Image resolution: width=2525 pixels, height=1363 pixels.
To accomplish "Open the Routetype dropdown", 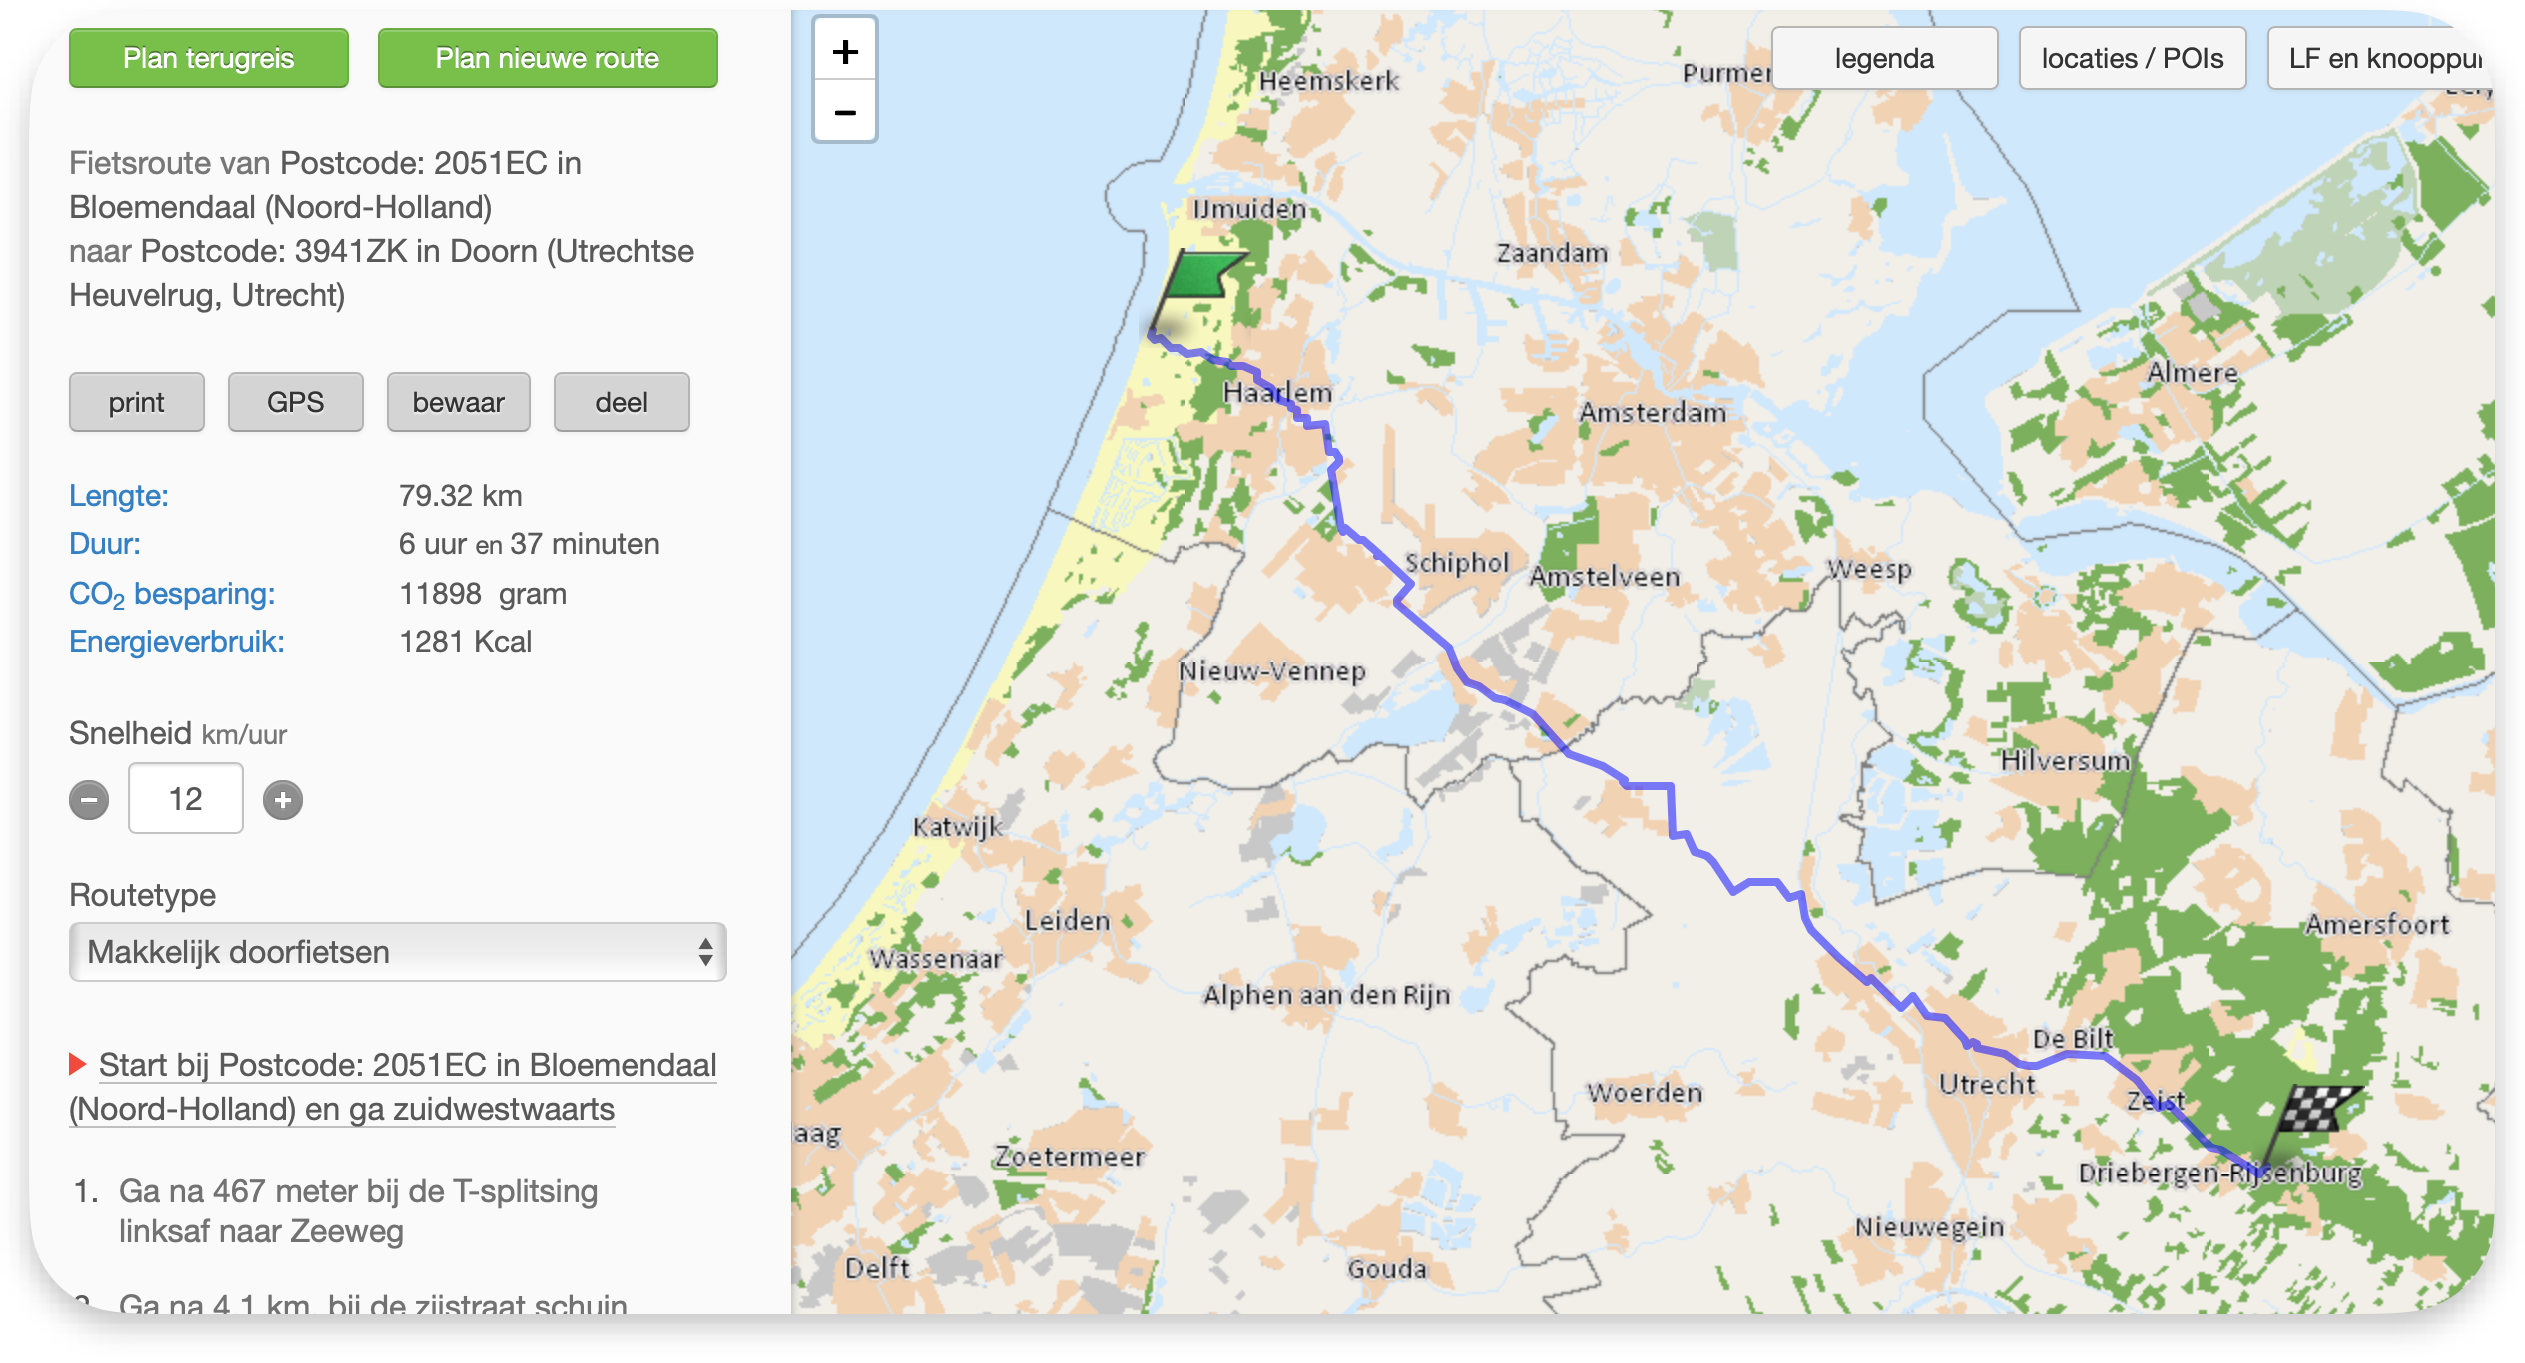I will coord(397,952).
